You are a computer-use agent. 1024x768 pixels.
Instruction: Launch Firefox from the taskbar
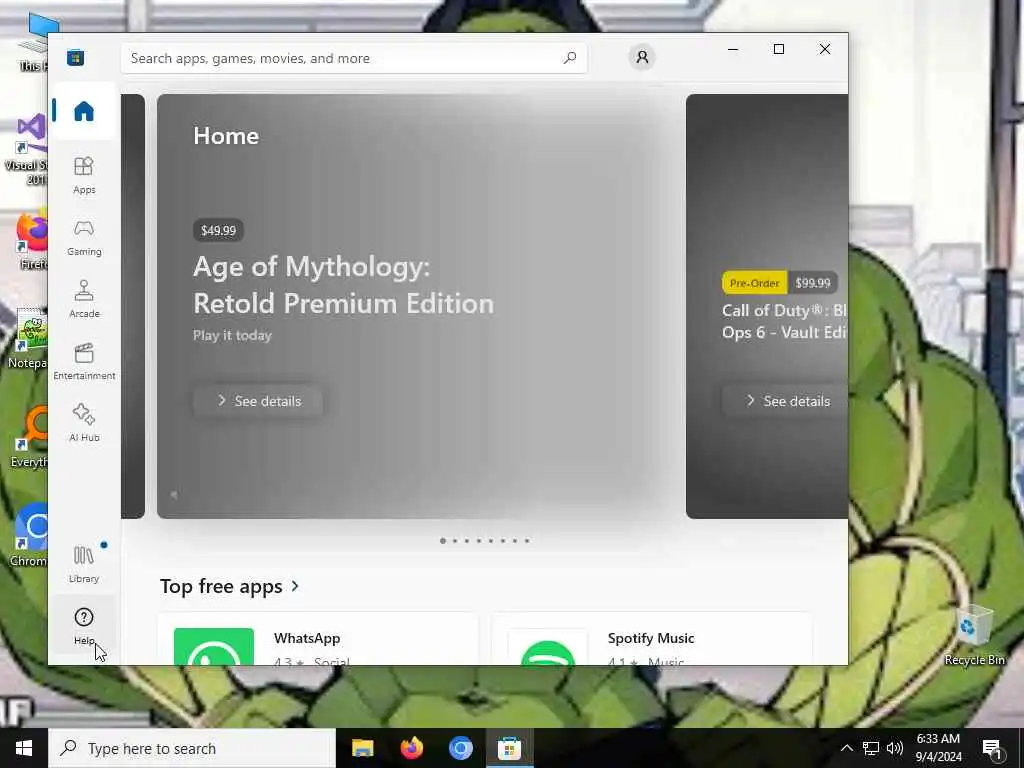coord(411,748)
